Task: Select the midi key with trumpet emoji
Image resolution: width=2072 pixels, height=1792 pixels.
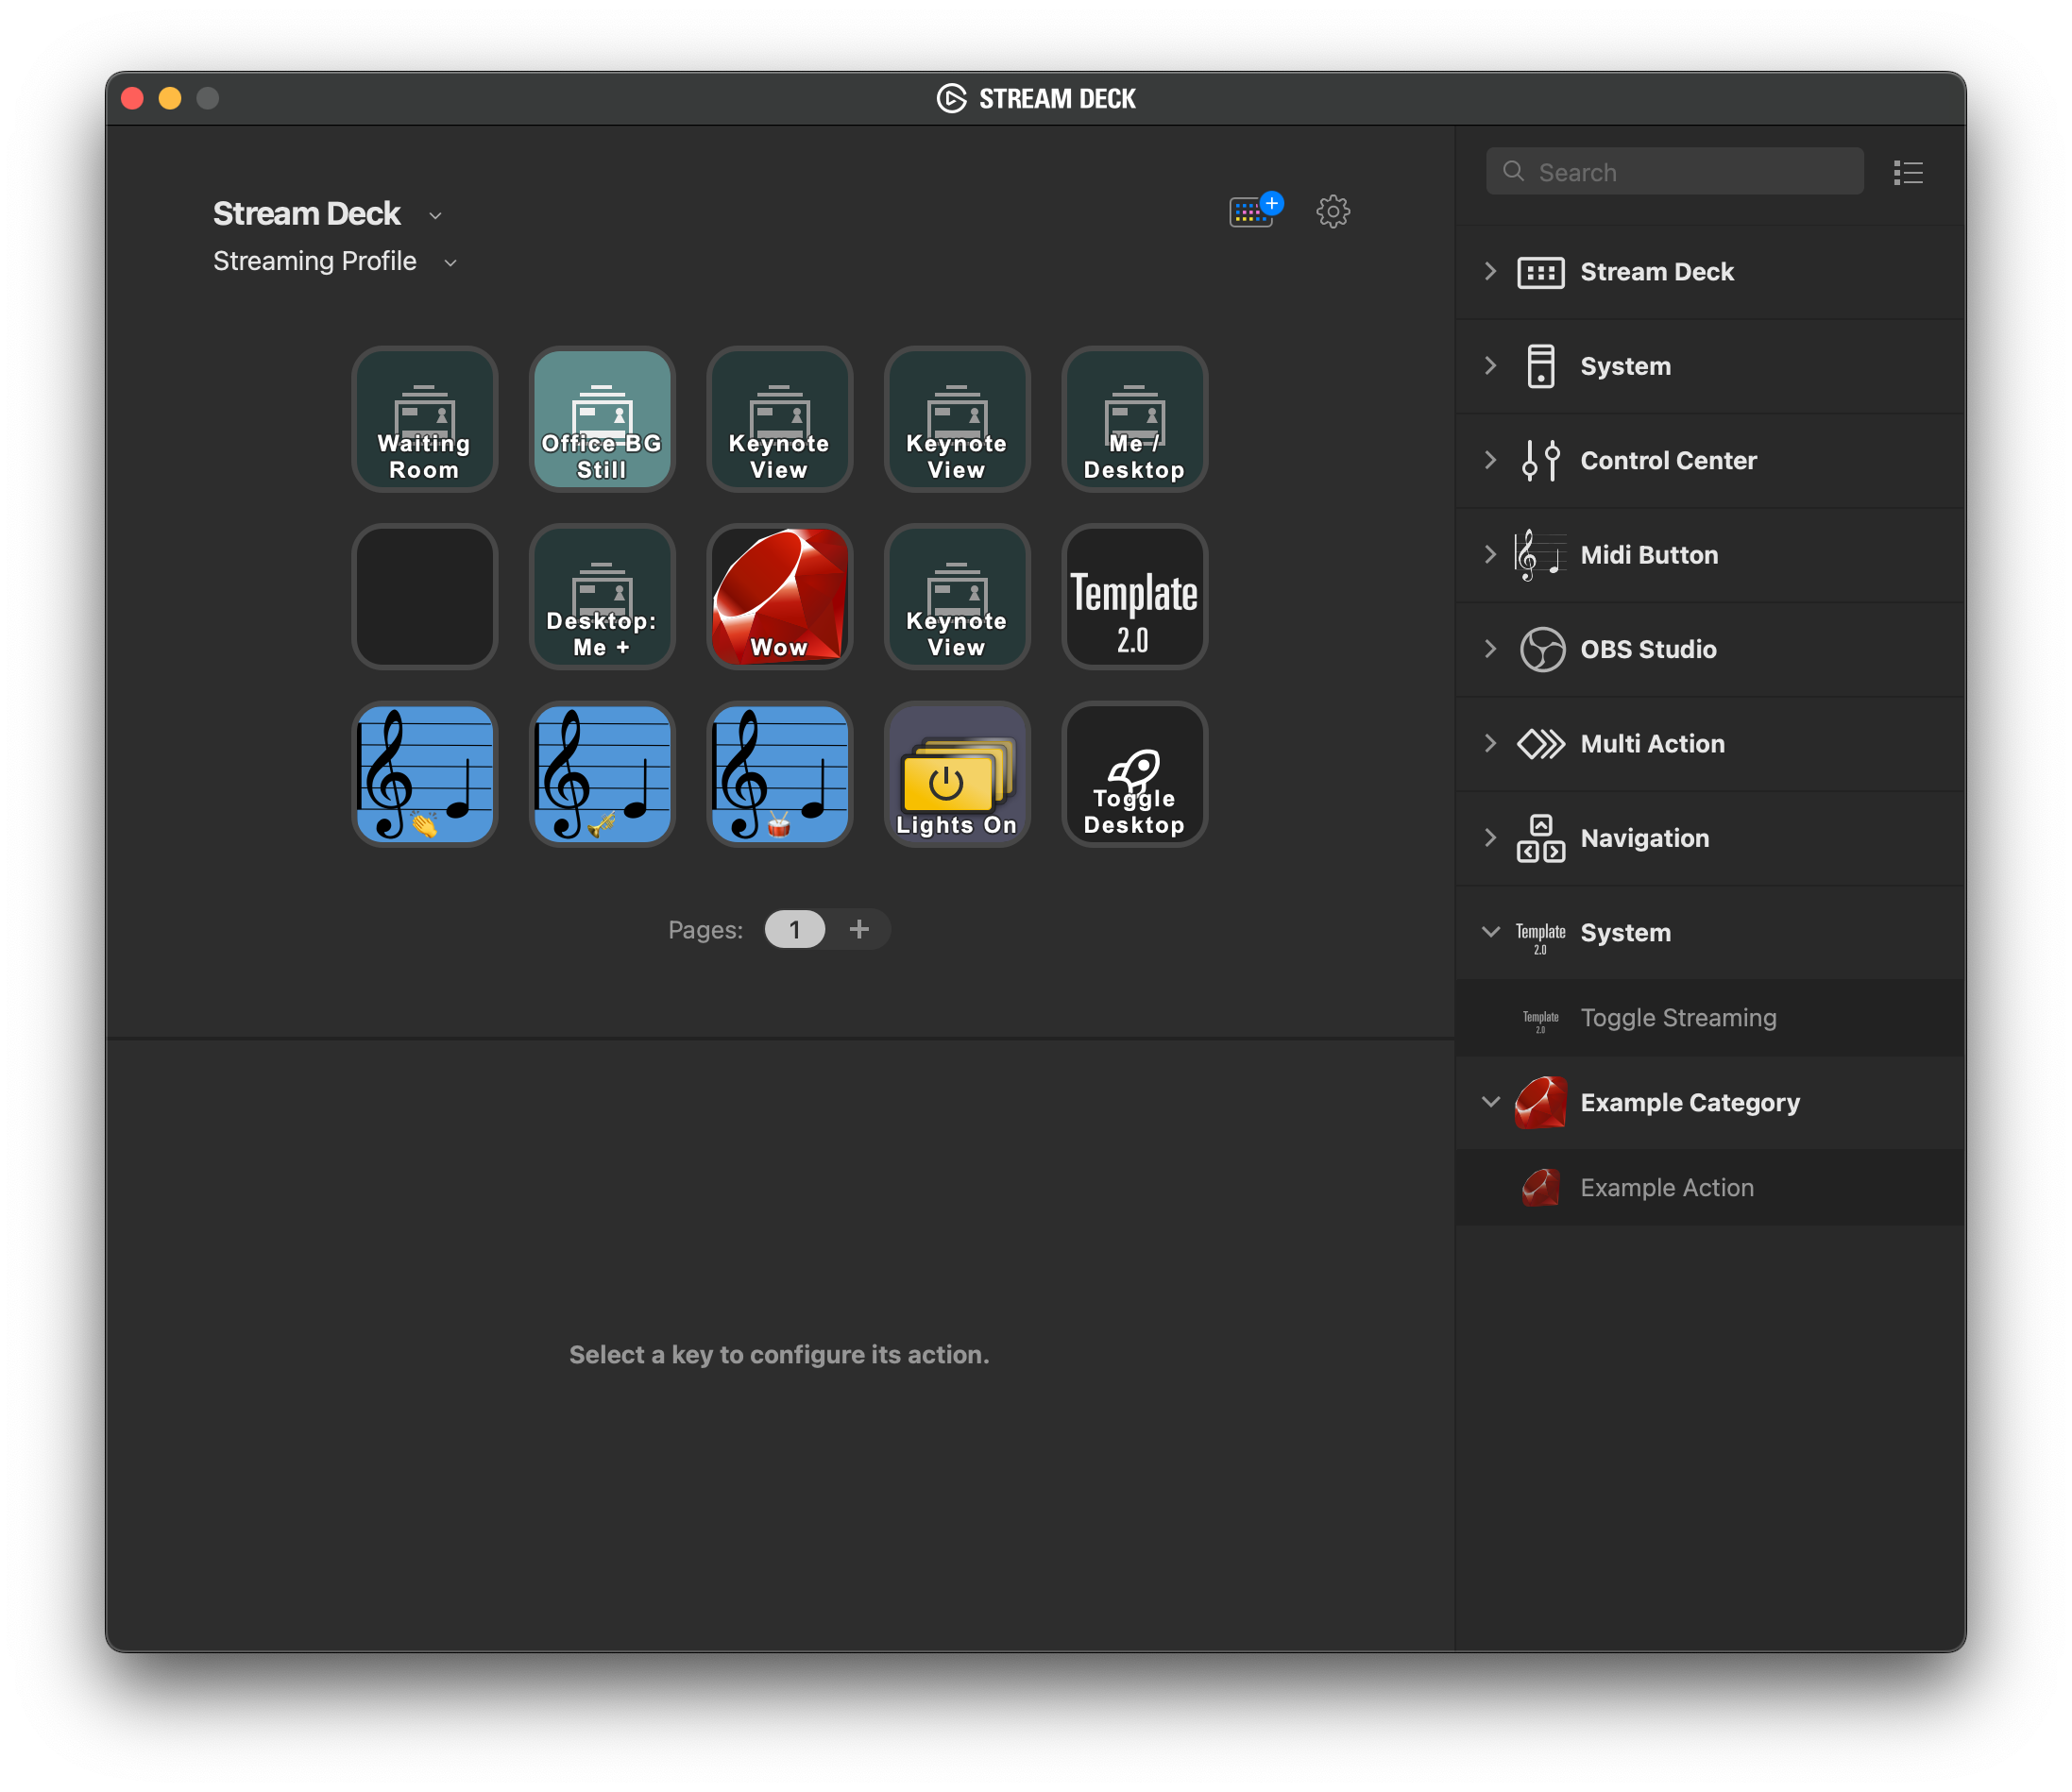Action: pos(601,774)
